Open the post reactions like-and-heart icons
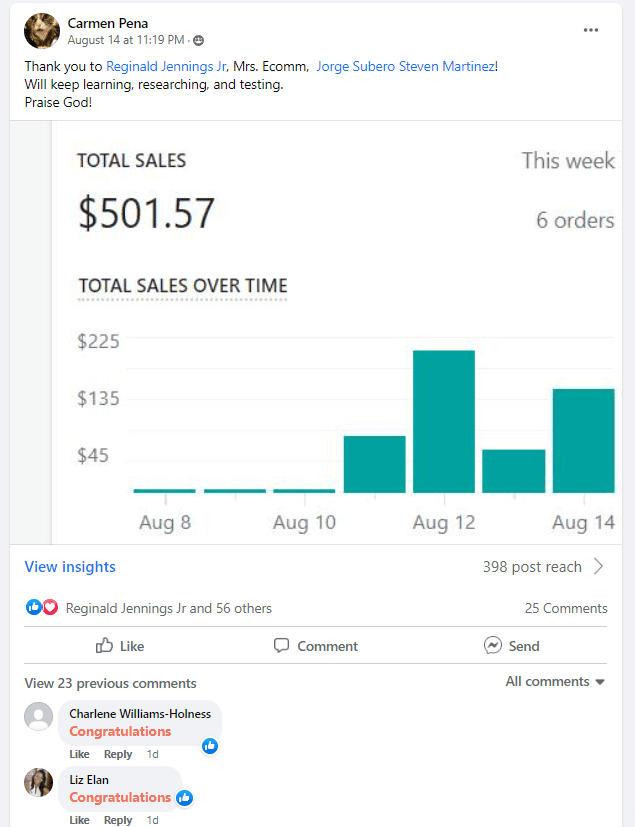Image resolution: width=635 pixels, height=827 pixels. (42, 607)
